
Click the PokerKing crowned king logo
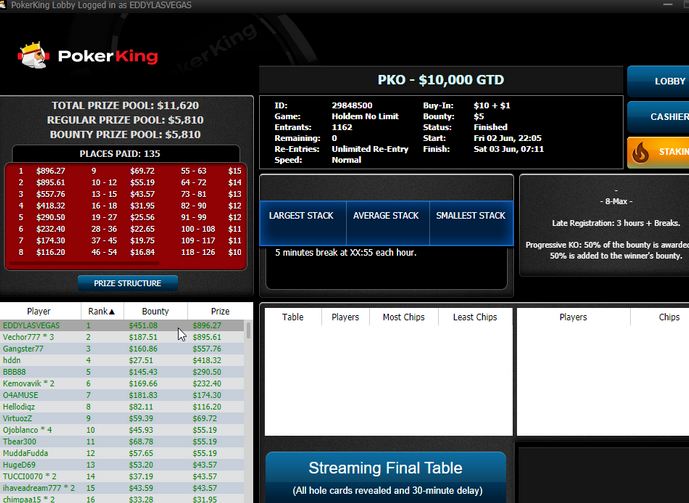click(x=33, y=55)
